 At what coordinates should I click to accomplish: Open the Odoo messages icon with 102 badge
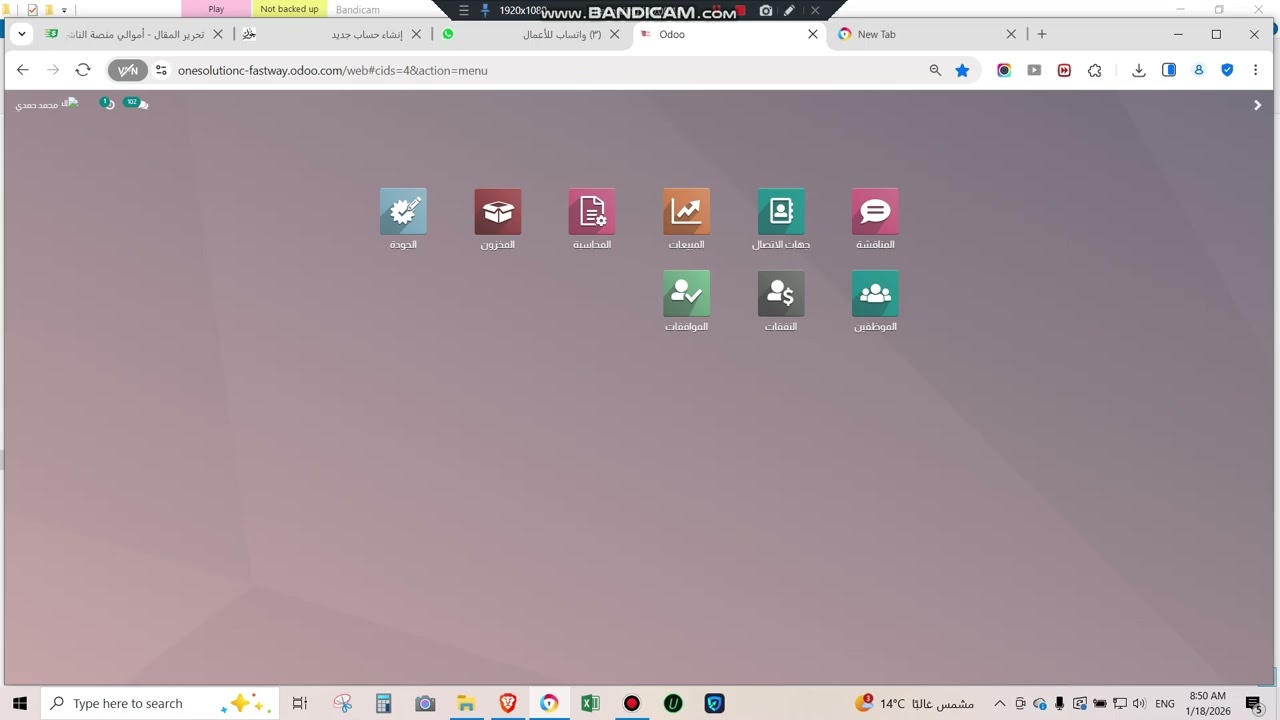(x=136, y=103)
